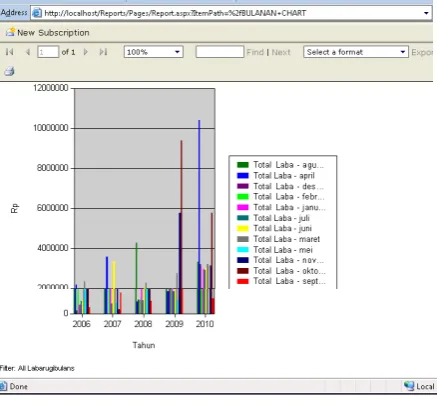Click the juli teal legend swatch
Screen dimensions: 437x406
(x=243, y=218)
